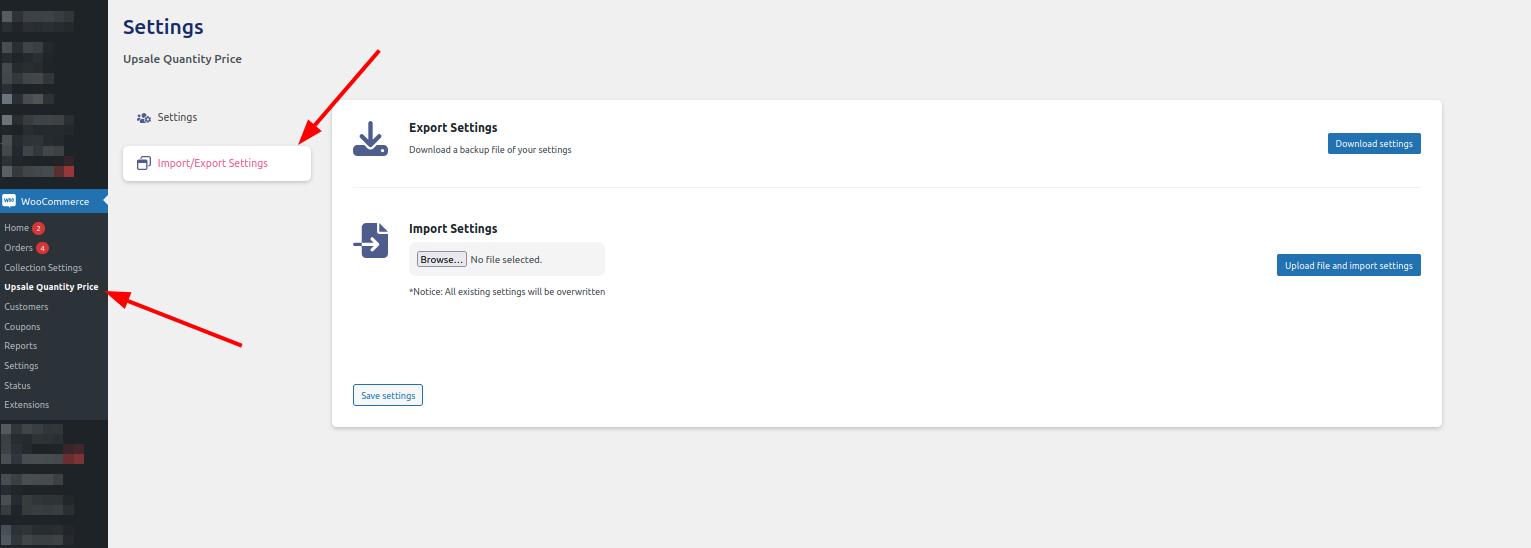1531x548 pixels.
Task: Click the overwrite notice text
Action: point(507,292)
